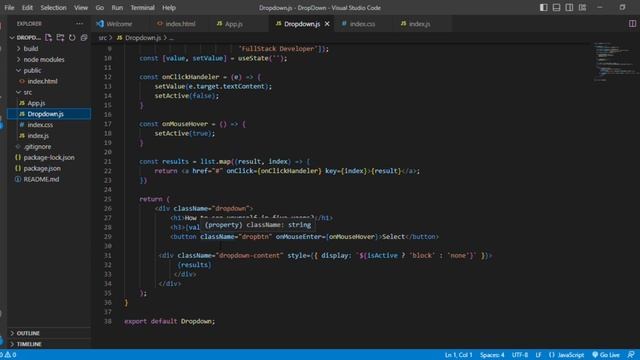This screenshot has height=360, width=640.
Task: Collapse all folders in Explorer
Action: pyautogui.click(x=84, y=38)
